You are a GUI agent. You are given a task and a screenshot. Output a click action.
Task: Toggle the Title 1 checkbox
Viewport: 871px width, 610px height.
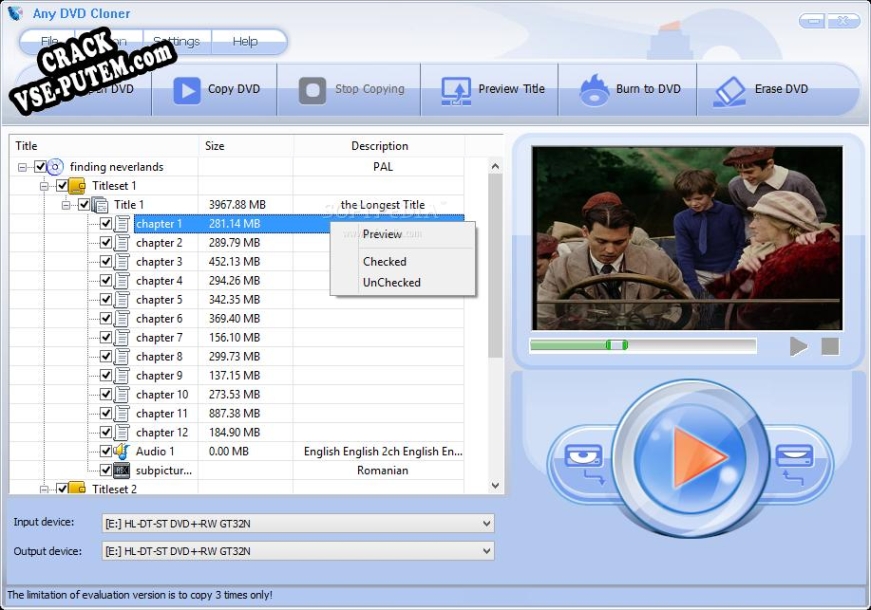click(84, 205)
